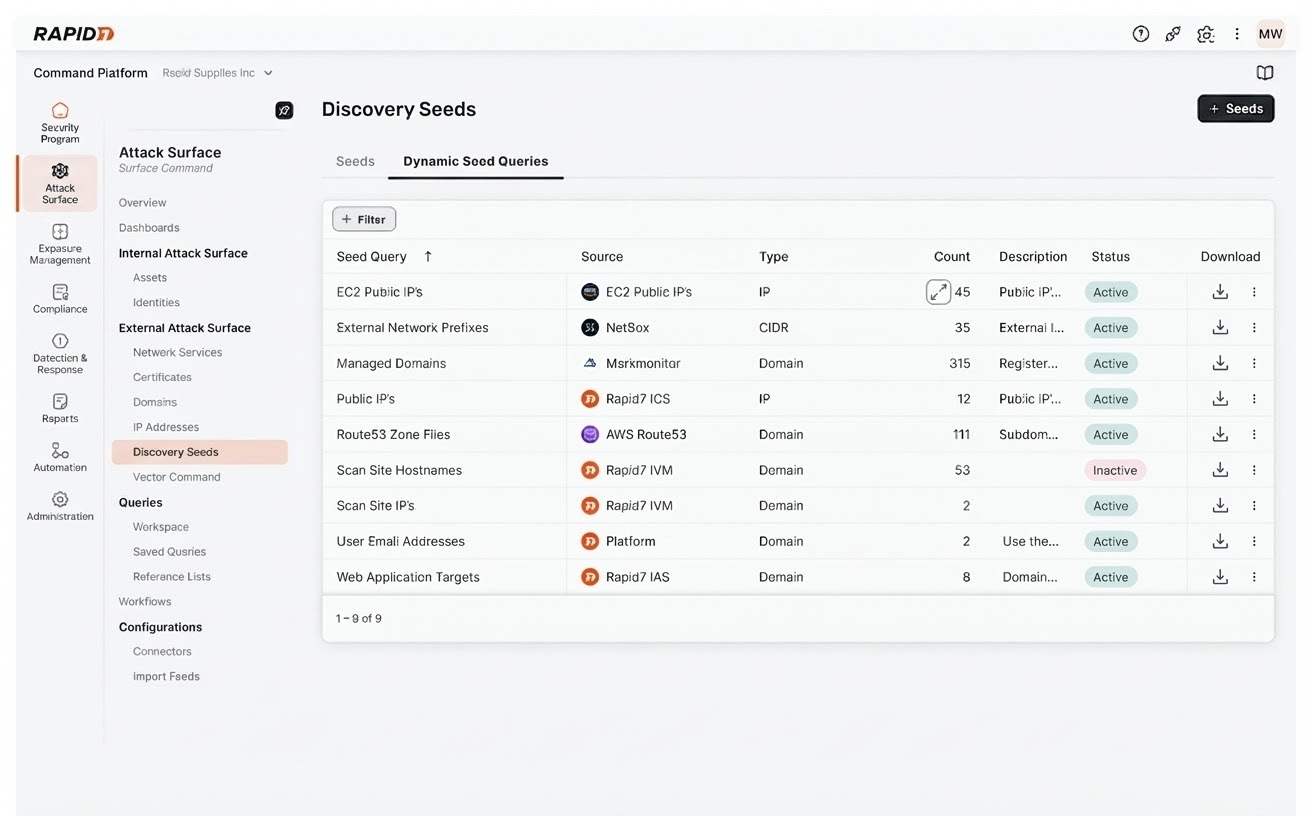Select the Dynamic Seed Queries tab
The height and width of the screenshot is (816, 1312).
(475, 161)
